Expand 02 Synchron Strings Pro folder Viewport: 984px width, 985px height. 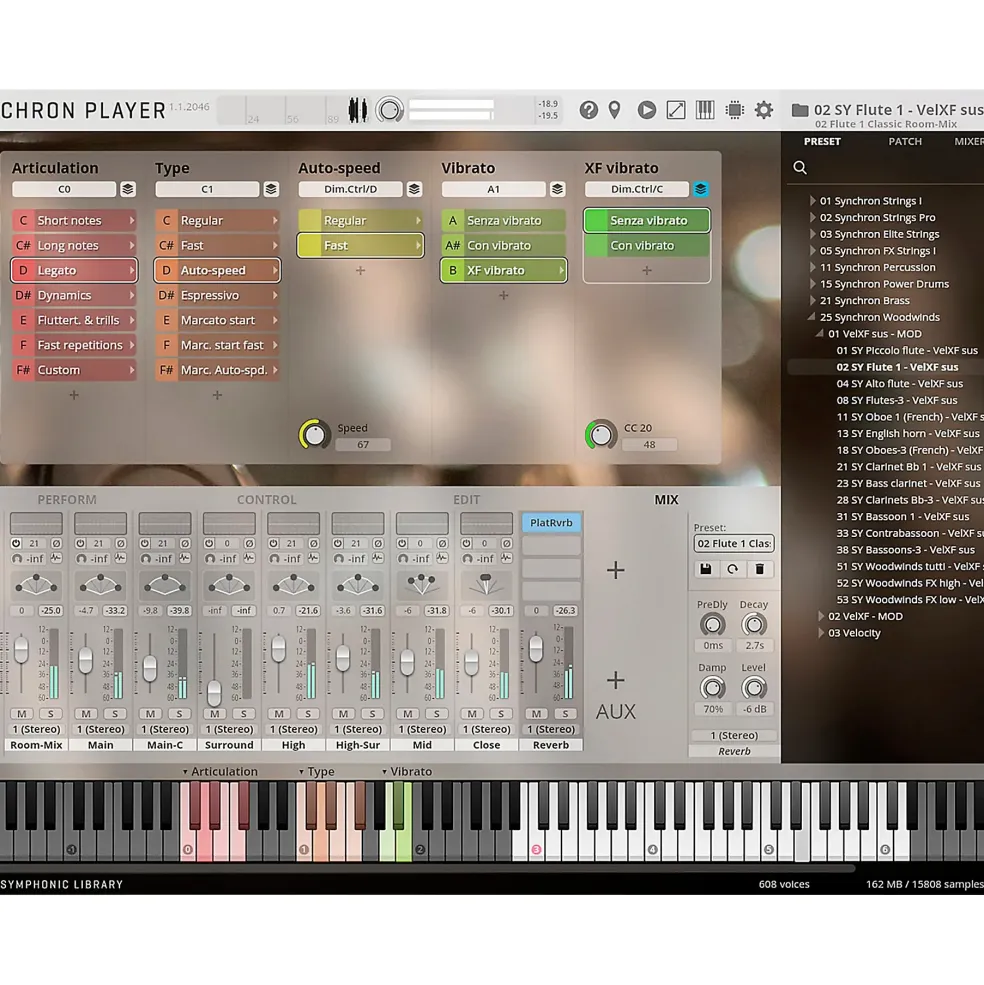pos(812,217)
